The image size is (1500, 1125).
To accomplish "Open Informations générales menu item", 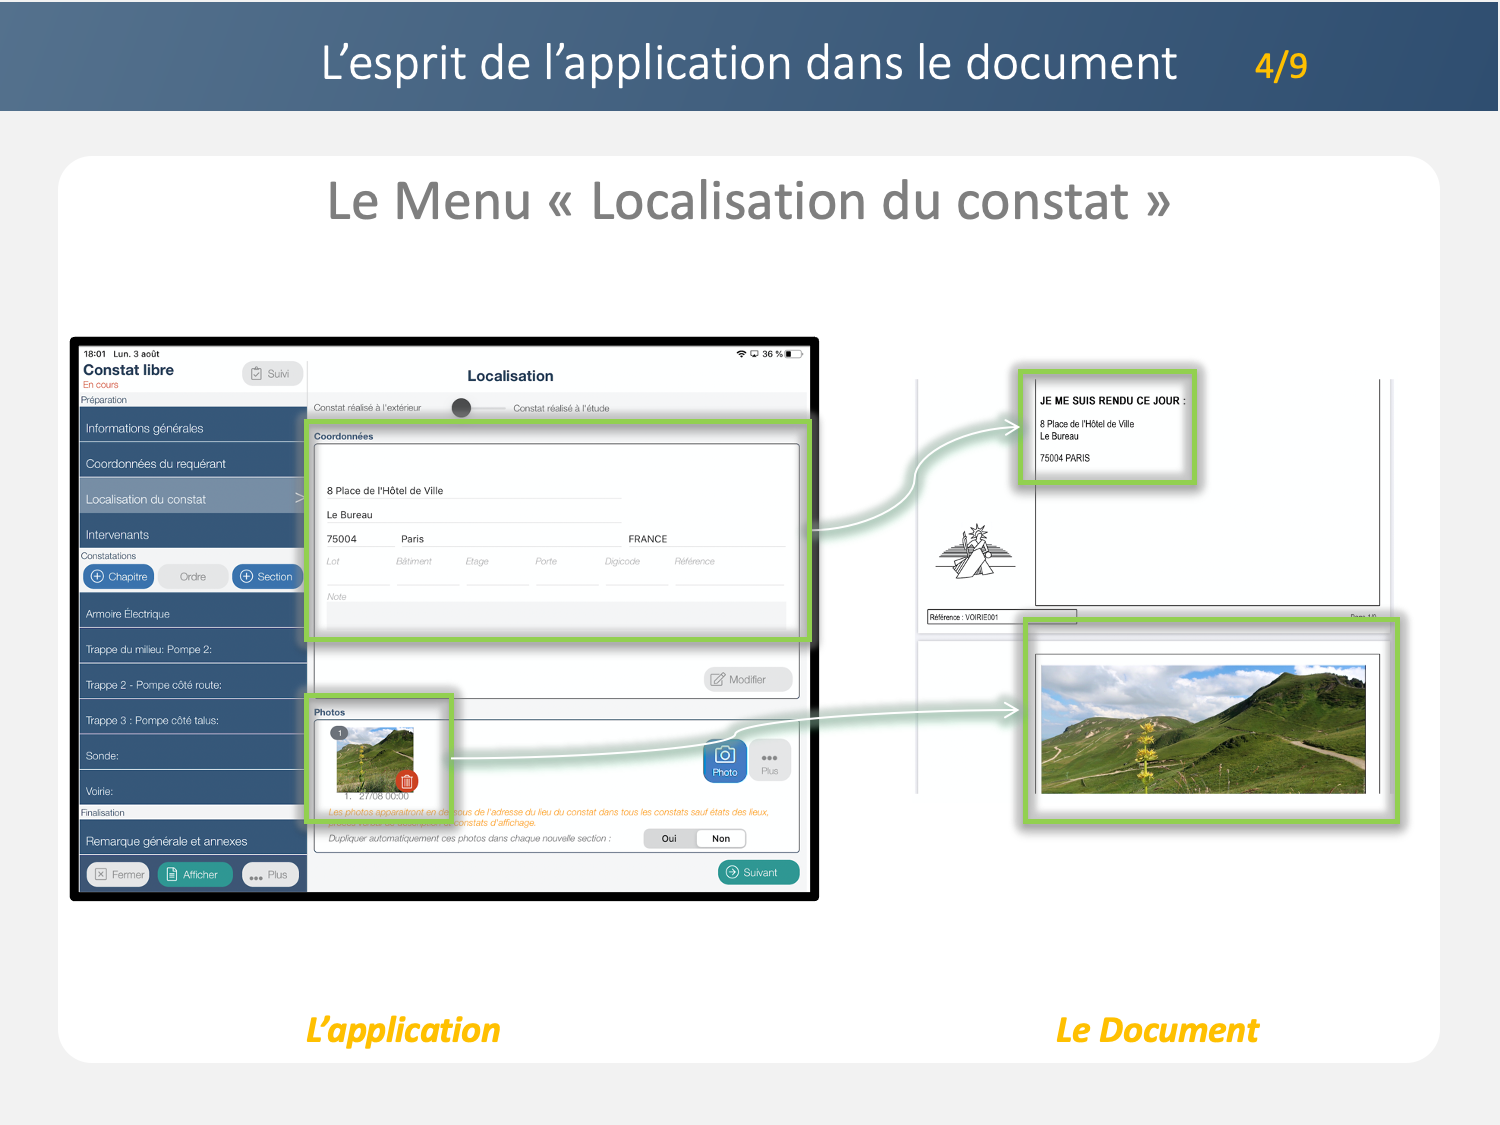I will tap(190, 428).
